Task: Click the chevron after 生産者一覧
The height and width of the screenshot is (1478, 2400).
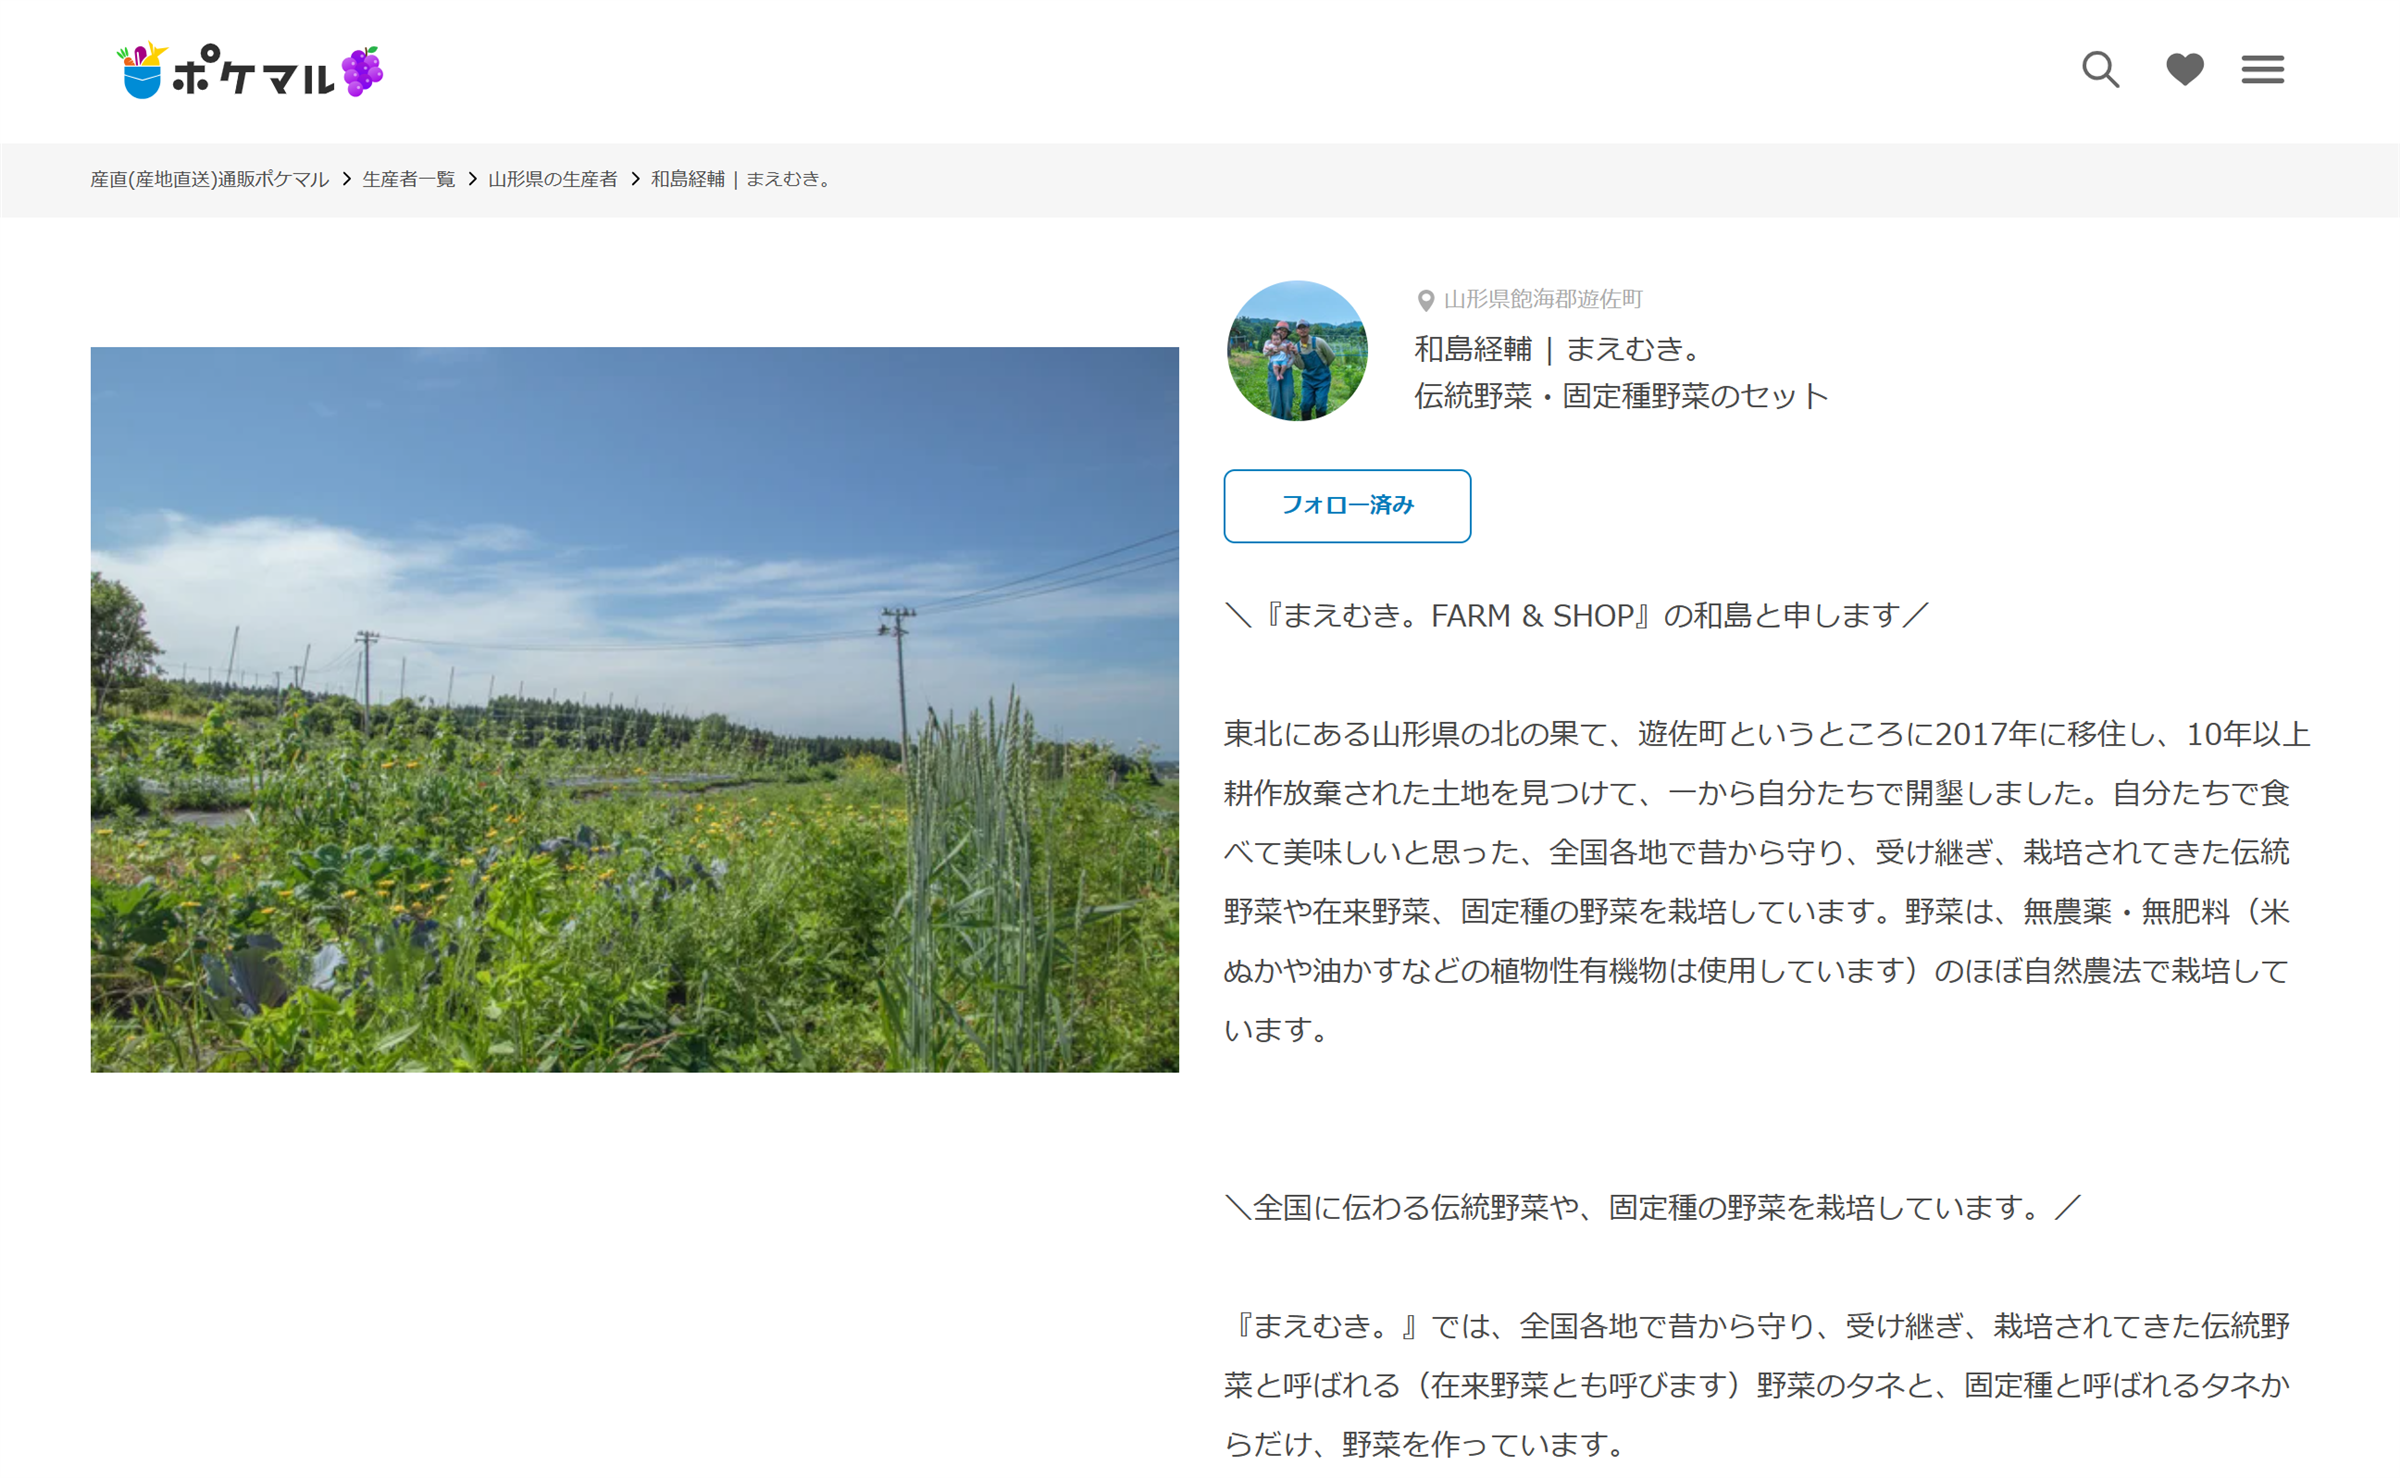Action: 472,179
